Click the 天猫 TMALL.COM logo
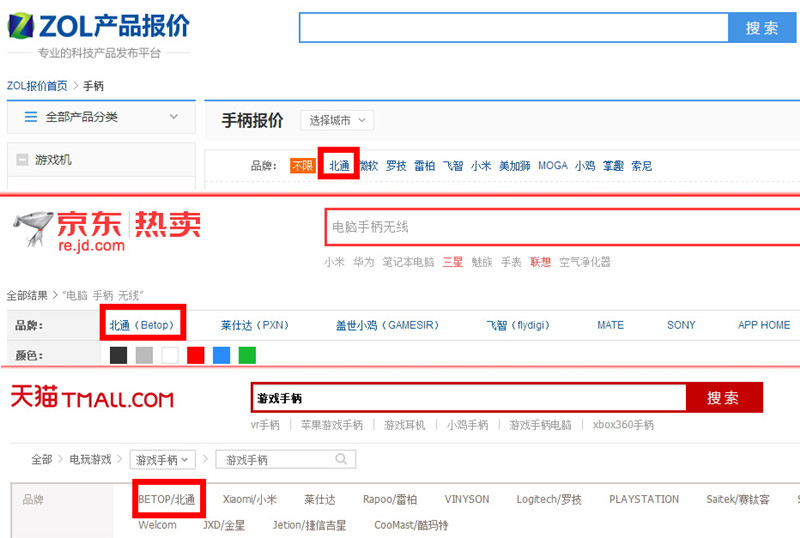This screenshot has width=800, height=538. click(x=92, y=397)
